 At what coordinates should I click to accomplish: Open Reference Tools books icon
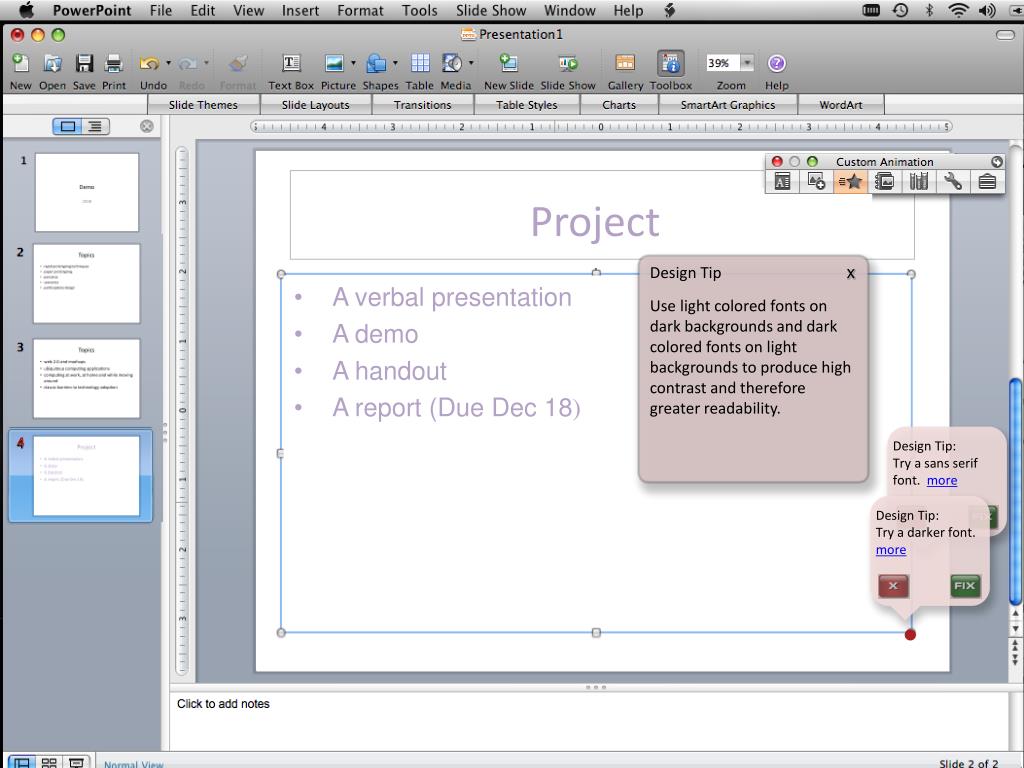(919, 182)
